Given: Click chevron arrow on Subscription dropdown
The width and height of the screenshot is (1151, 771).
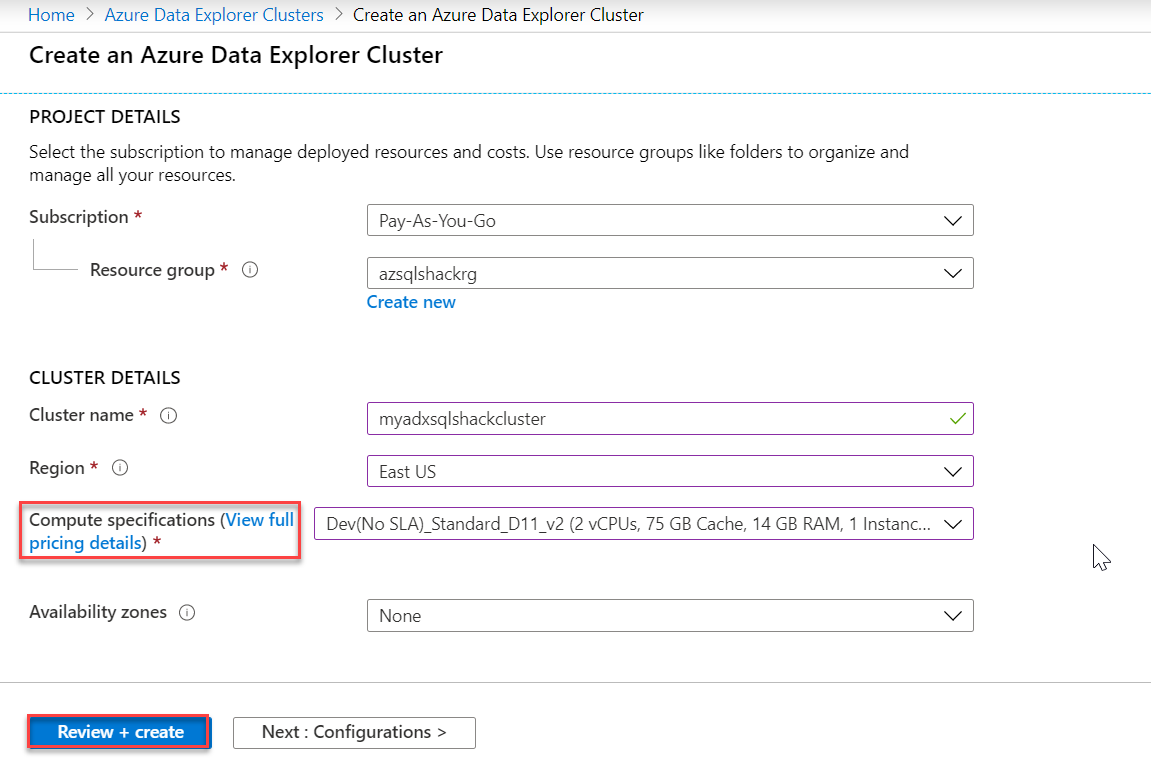Looking at the screenshot, I should pos(954,221).
